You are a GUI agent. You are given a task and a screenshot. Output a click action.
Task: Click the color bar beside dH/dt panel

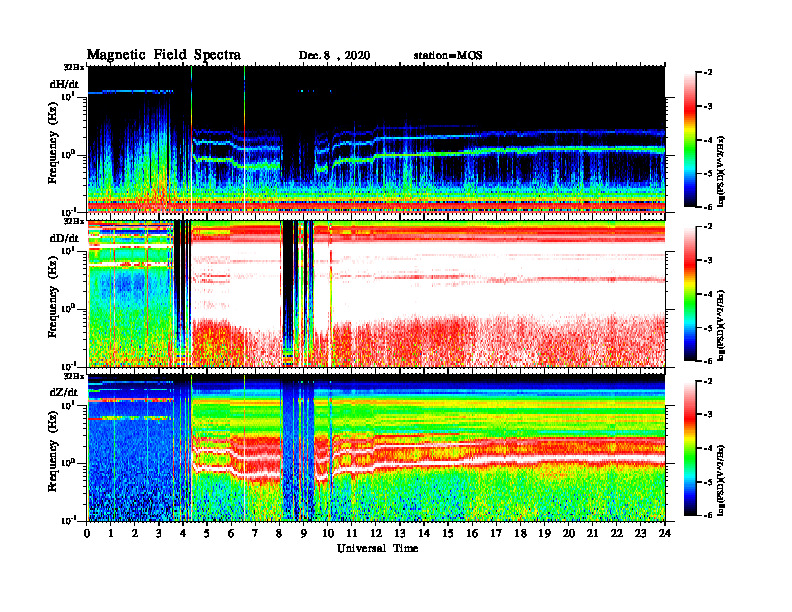tap(690, 139)
